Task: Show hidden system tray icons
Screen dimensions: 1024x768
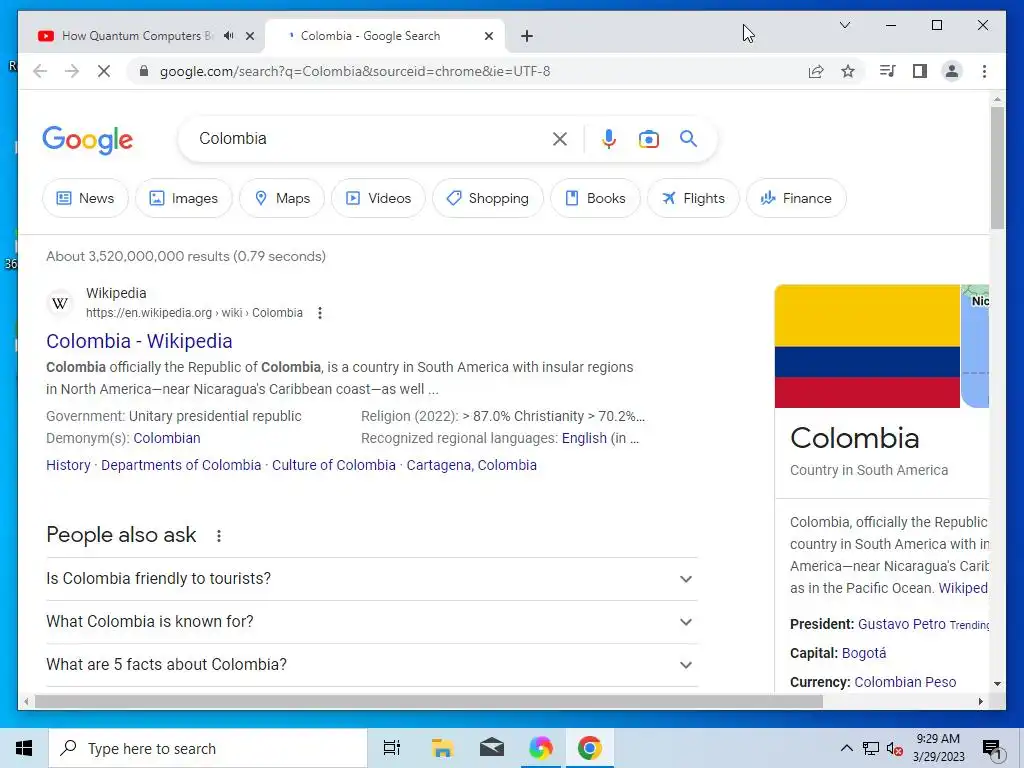Action: 846,748
